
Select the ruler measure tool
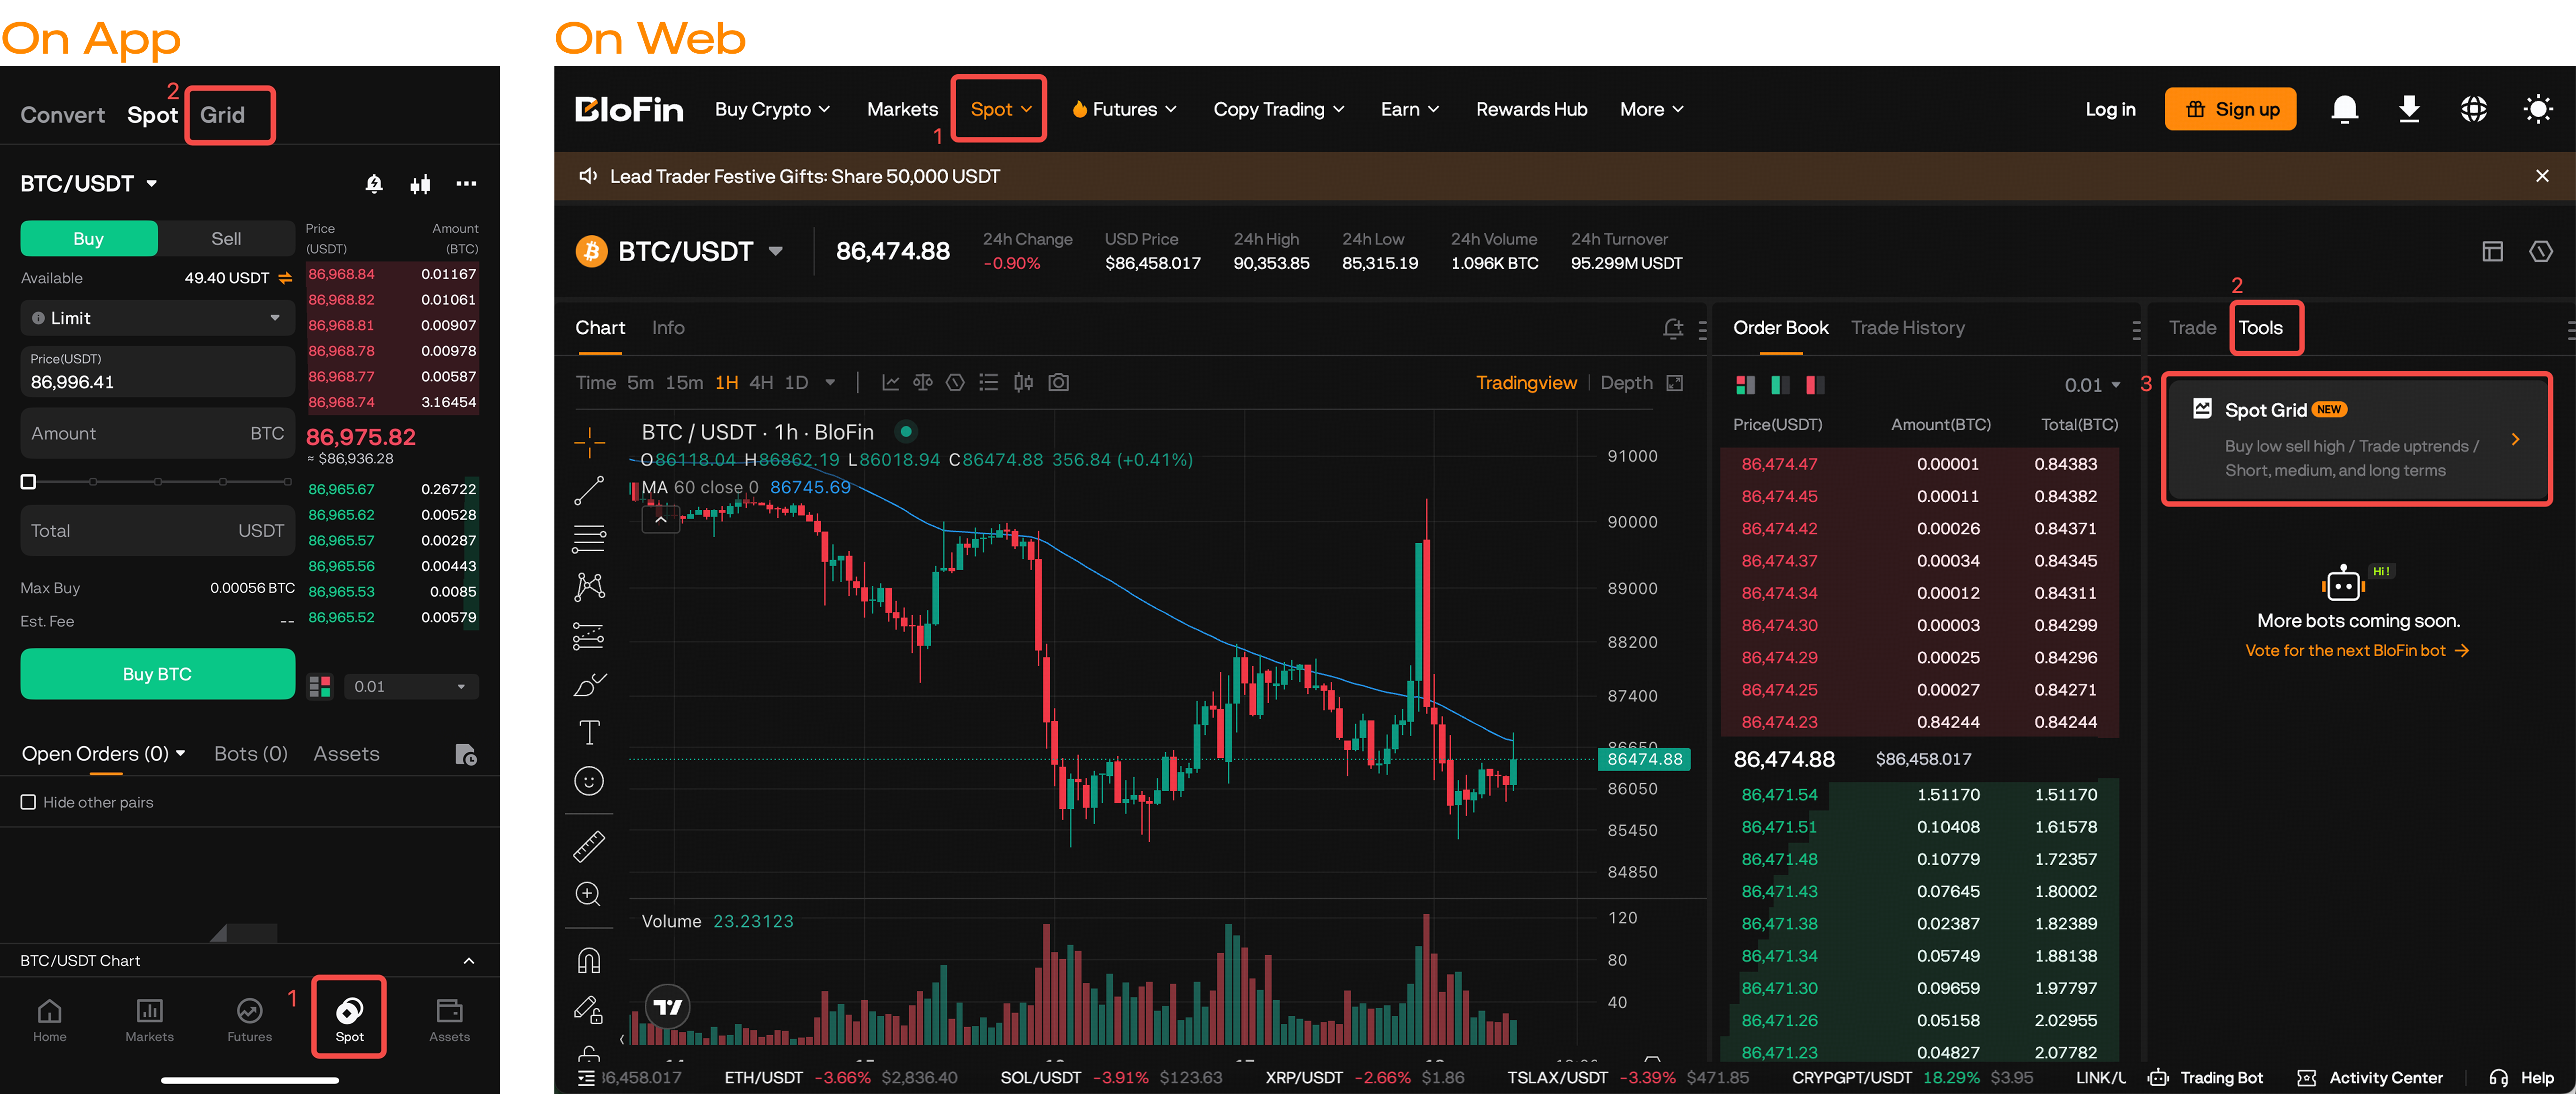(x=589, y=846)
